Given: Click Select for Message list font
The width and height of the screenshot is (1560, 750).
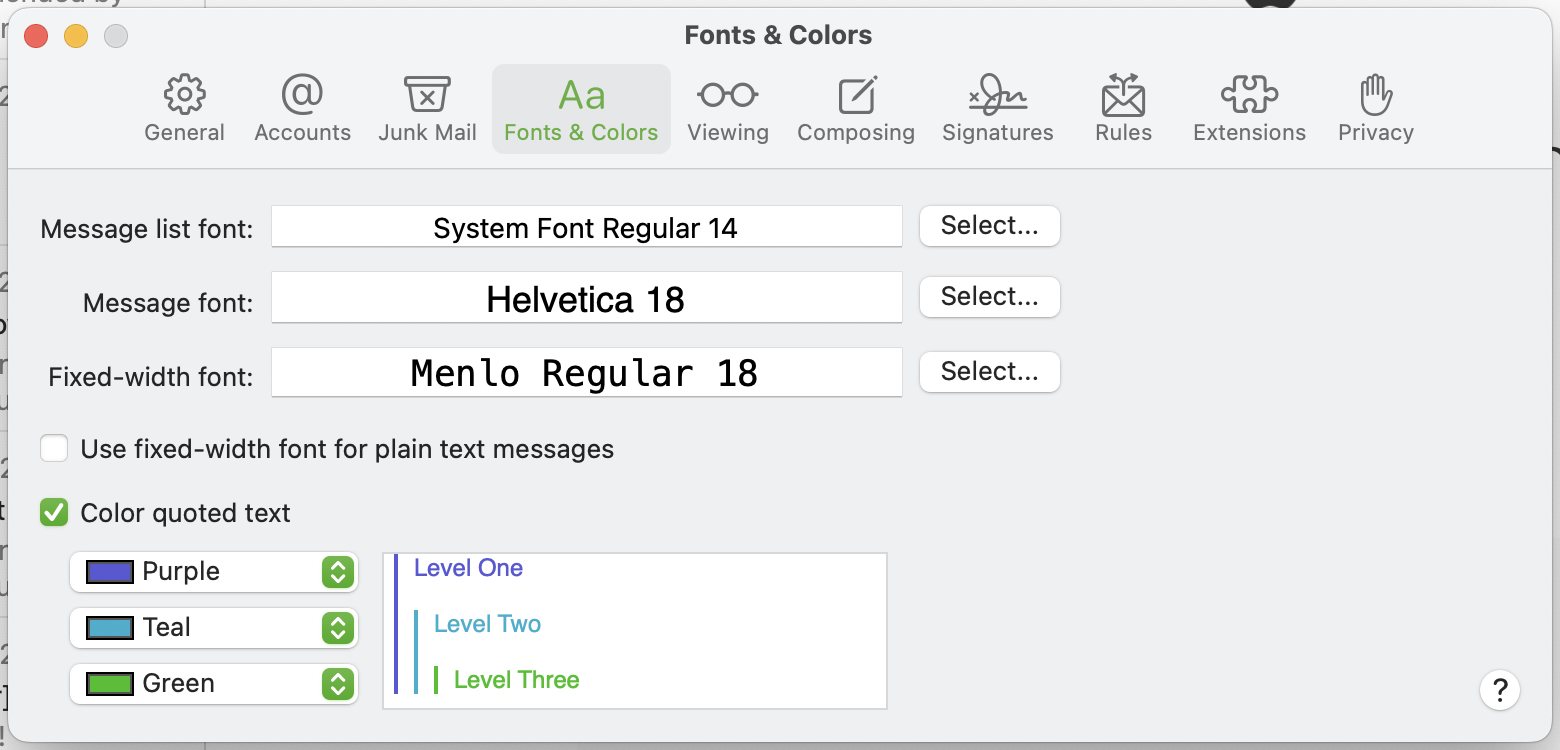Looking at the screenshot, I should click(989, 226).
